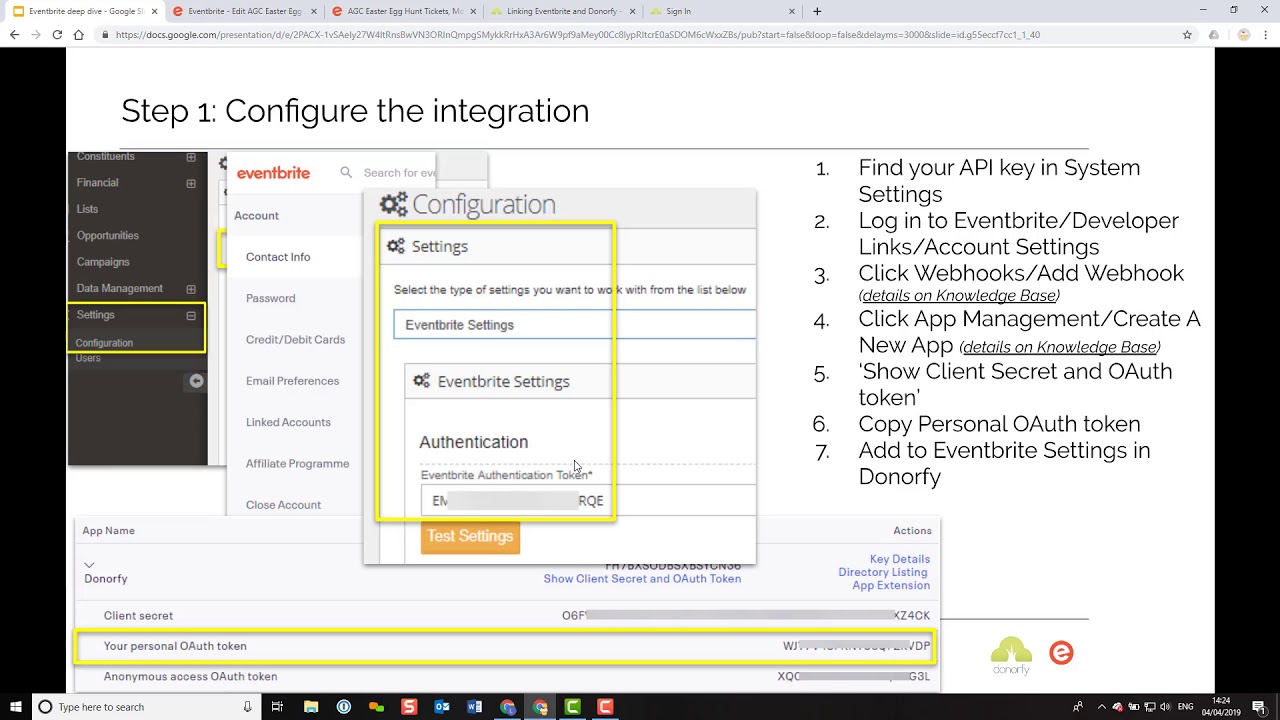Viewport: 1280px width, 720px height.
Task: Open Lists in the Donorfy sidebar
Action: [x=87, y=209]
